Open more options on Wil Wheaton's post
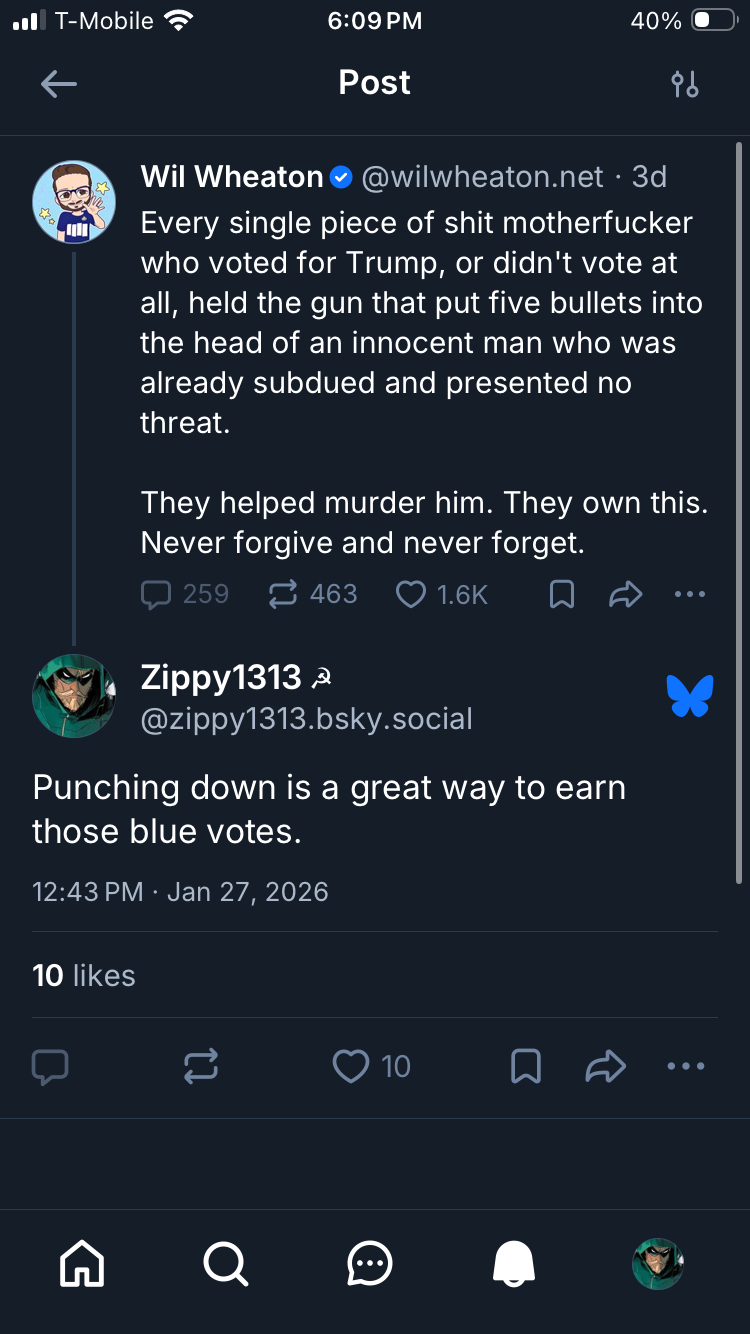 [x=690, y=595]
